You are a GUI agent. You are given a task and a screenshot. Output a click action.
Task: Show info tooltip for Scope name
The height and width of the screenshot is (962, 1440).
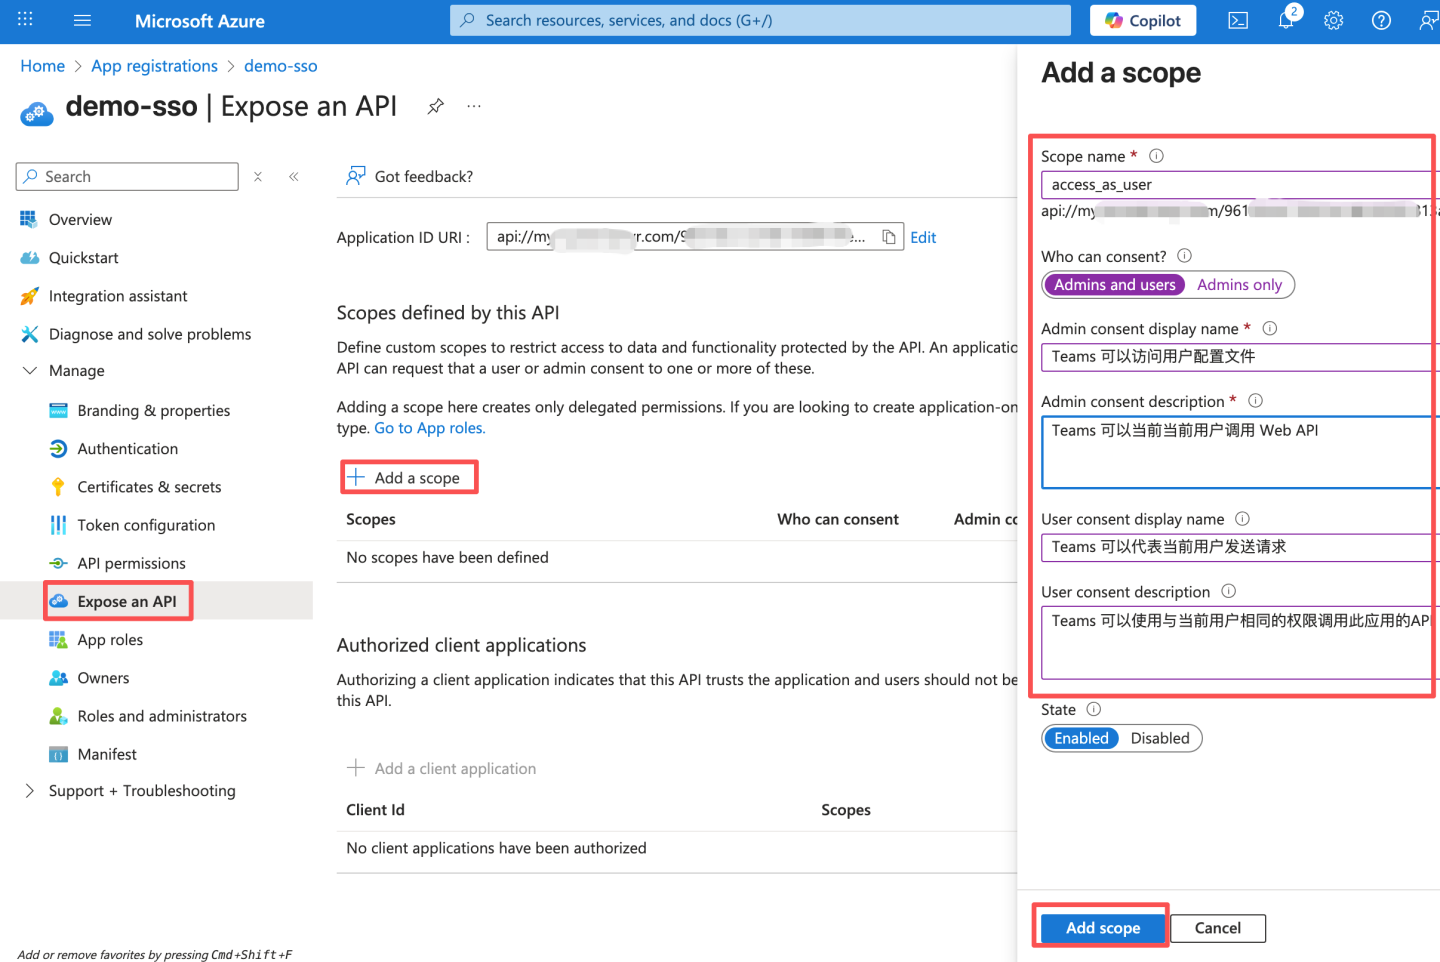[x=1156, y=156]
